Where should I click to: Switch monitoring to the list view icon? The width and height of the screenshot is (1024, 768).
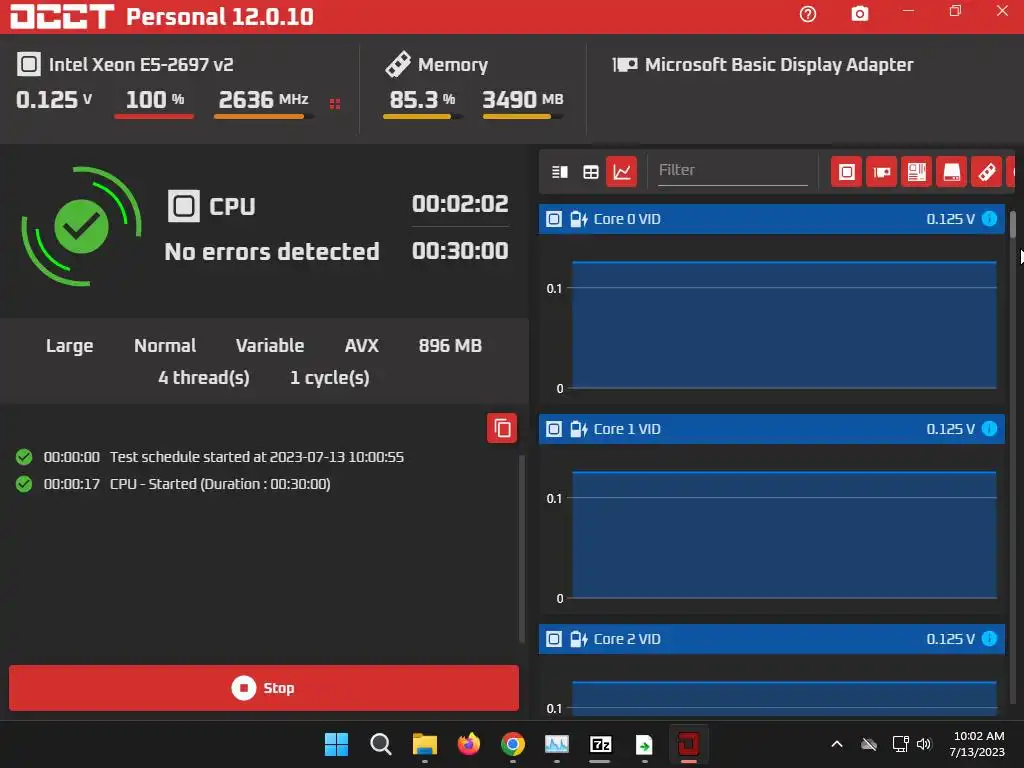click(560, 172)
